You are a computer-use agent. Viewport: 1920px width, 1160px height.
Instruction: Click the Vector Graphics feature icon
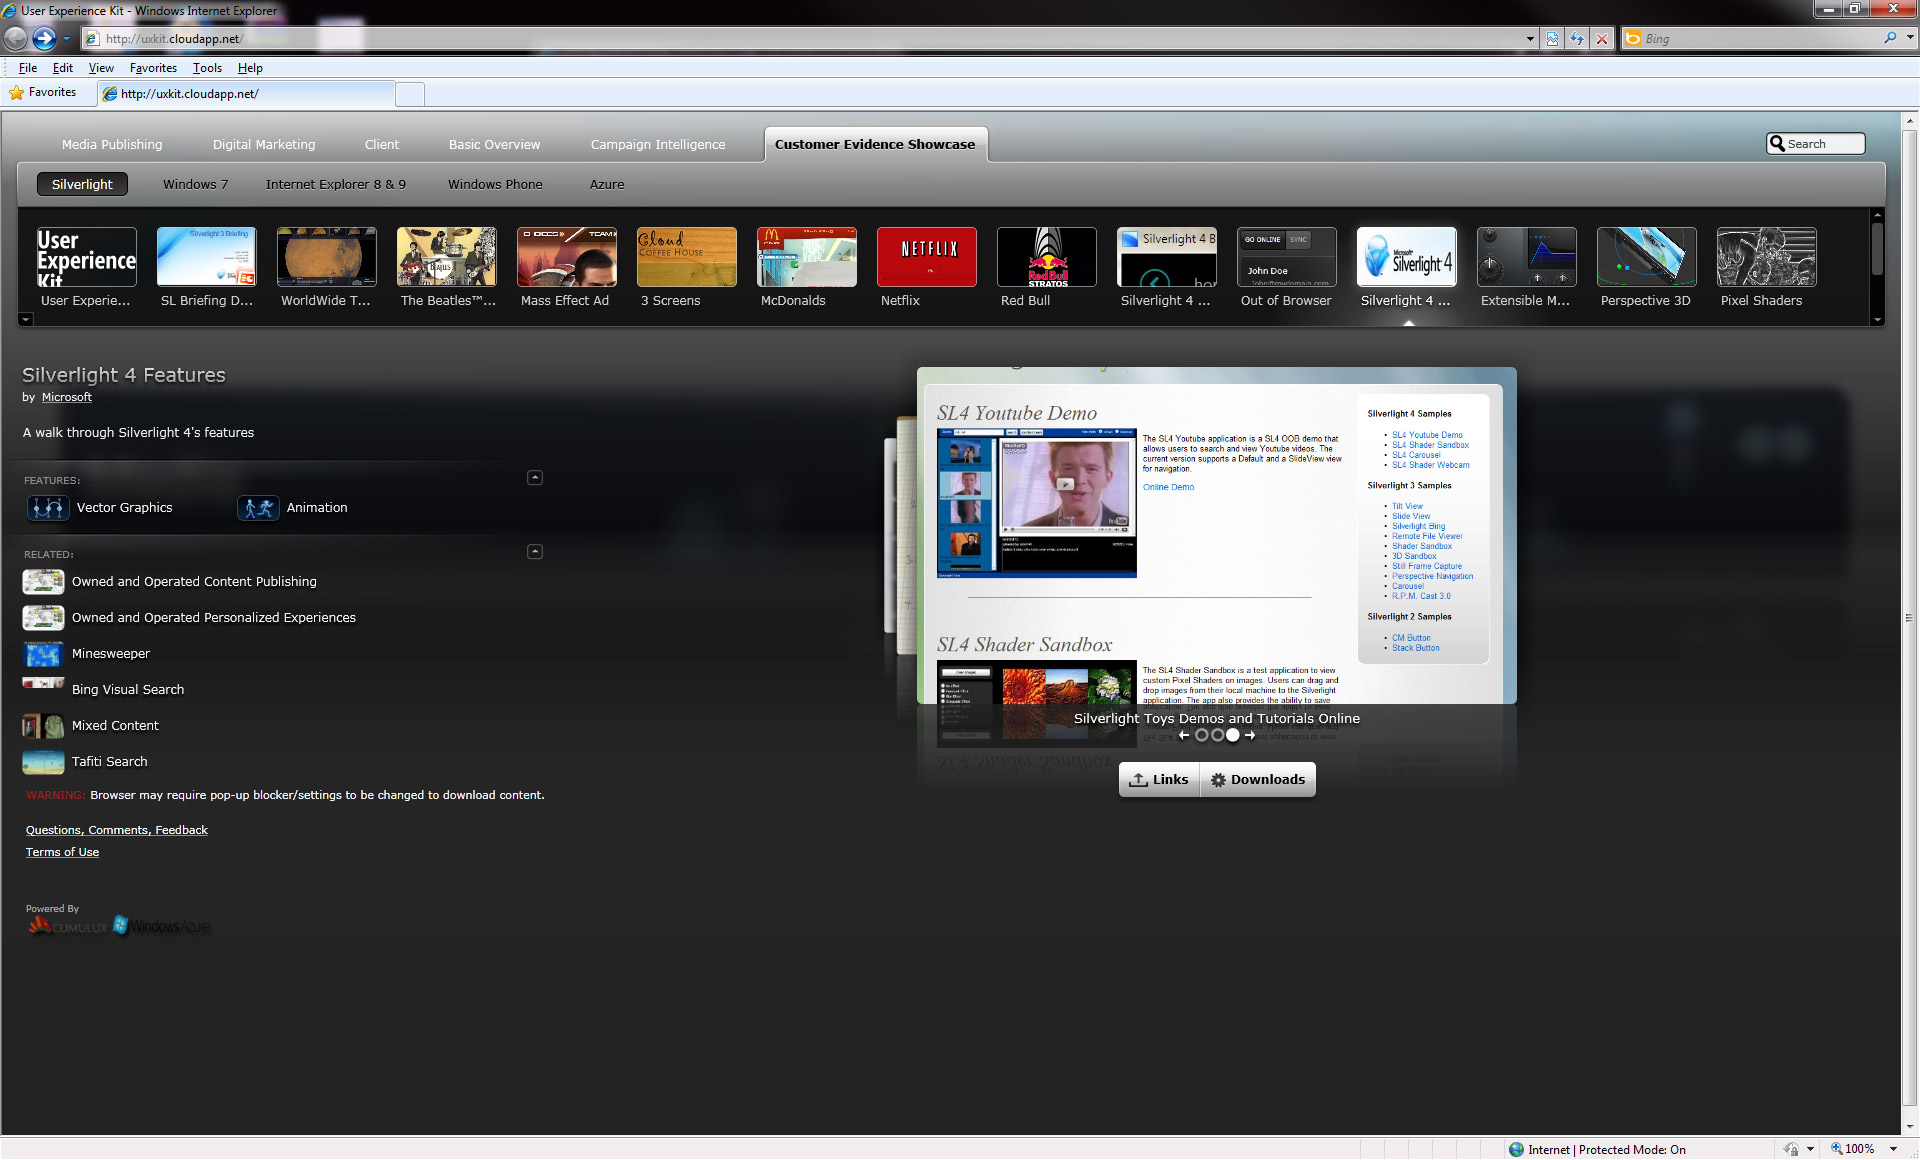[48, 508]
